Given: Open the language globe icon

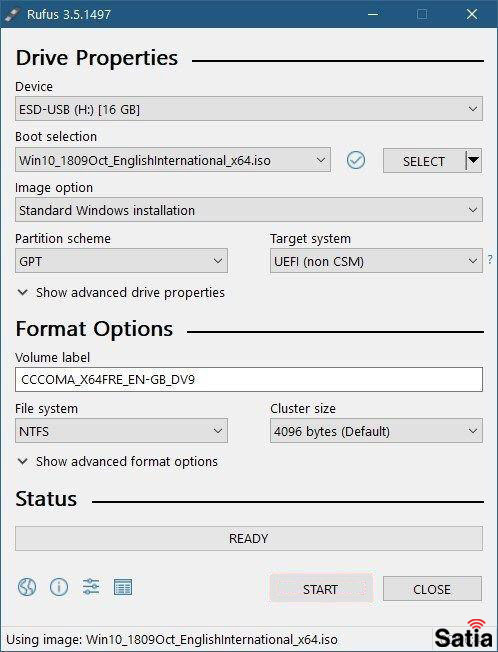Looking at the screenshot, I should (x=27, y=587).
